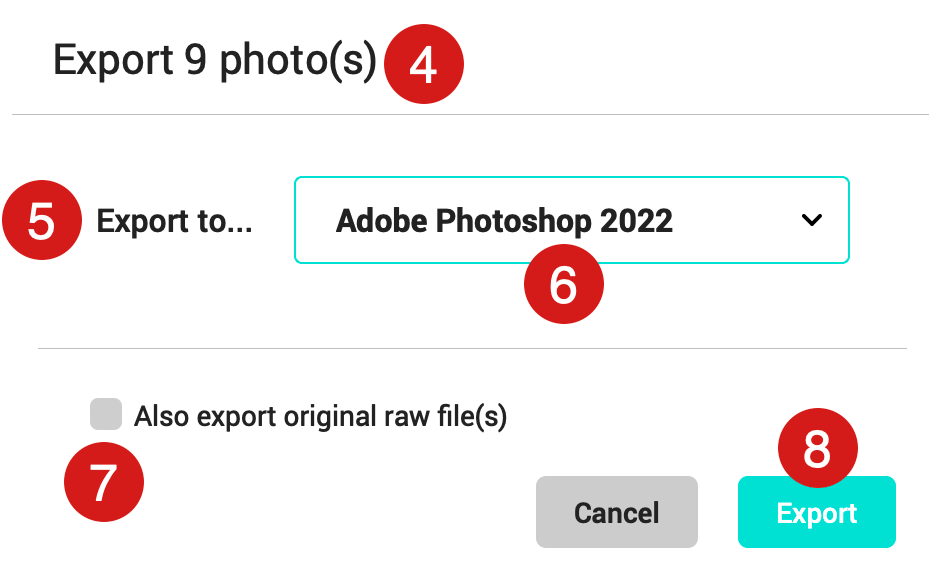Enable Also export original raw file(s) checkbox

coord(106,414)
